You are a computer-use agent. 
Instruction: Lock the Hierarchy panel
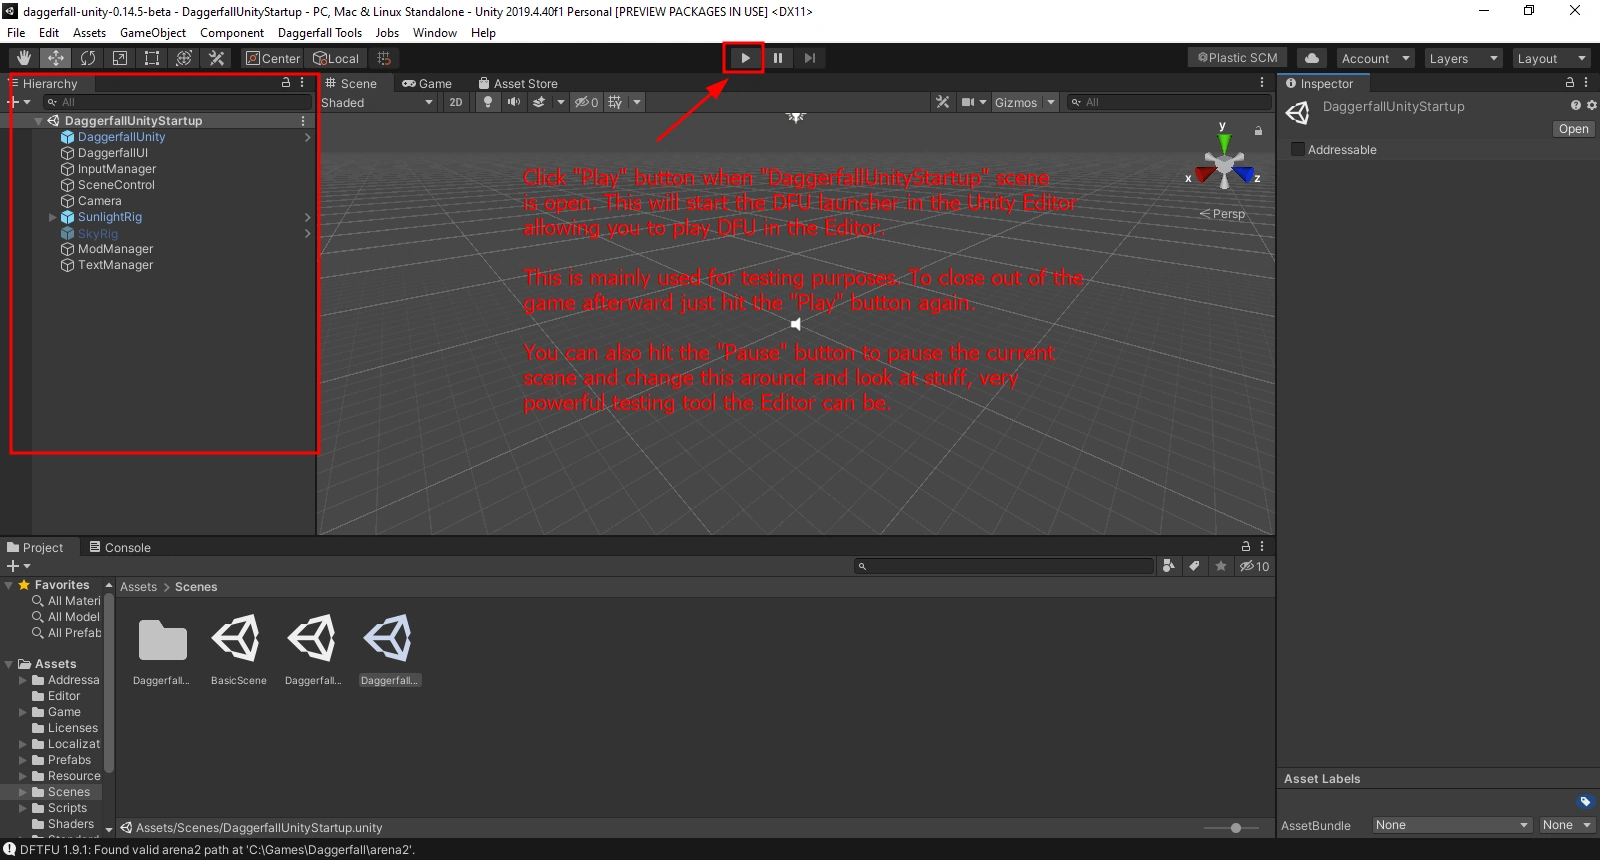(286, 83)
